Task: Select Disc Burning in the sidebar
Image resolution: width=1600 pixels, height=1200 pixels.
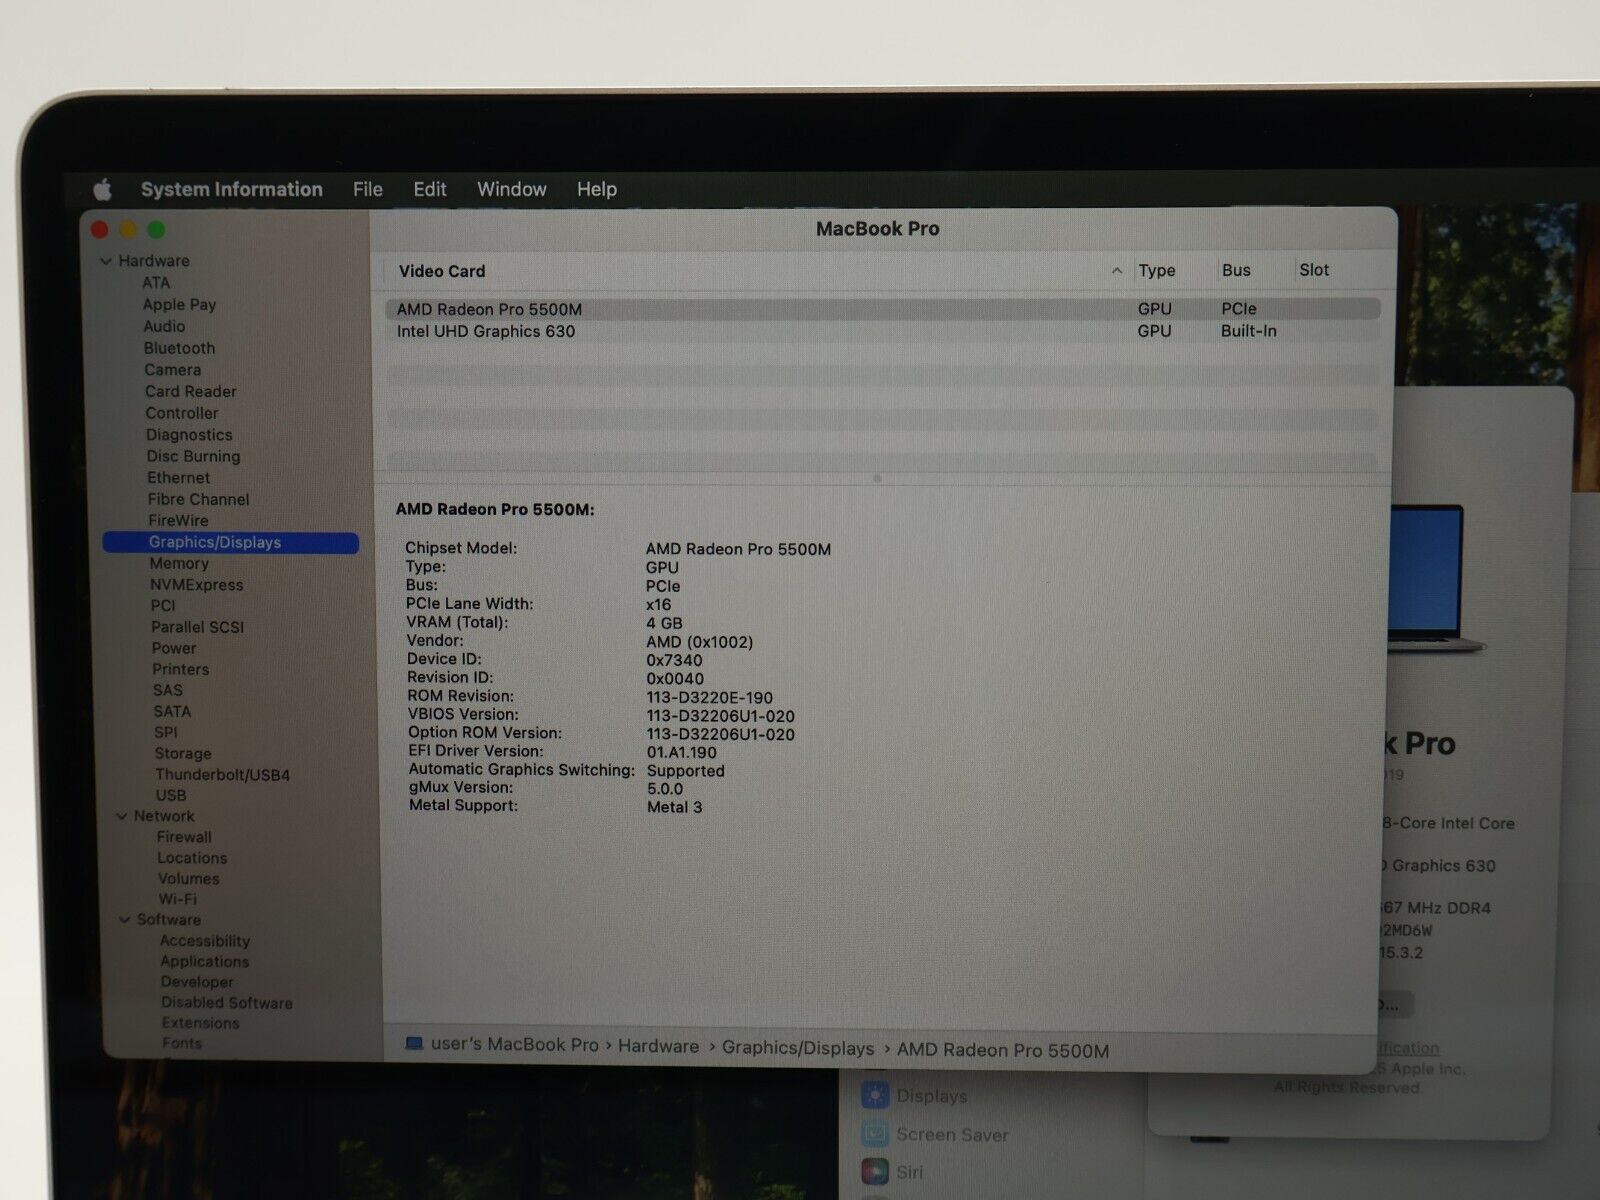Action: coord(193,456)
